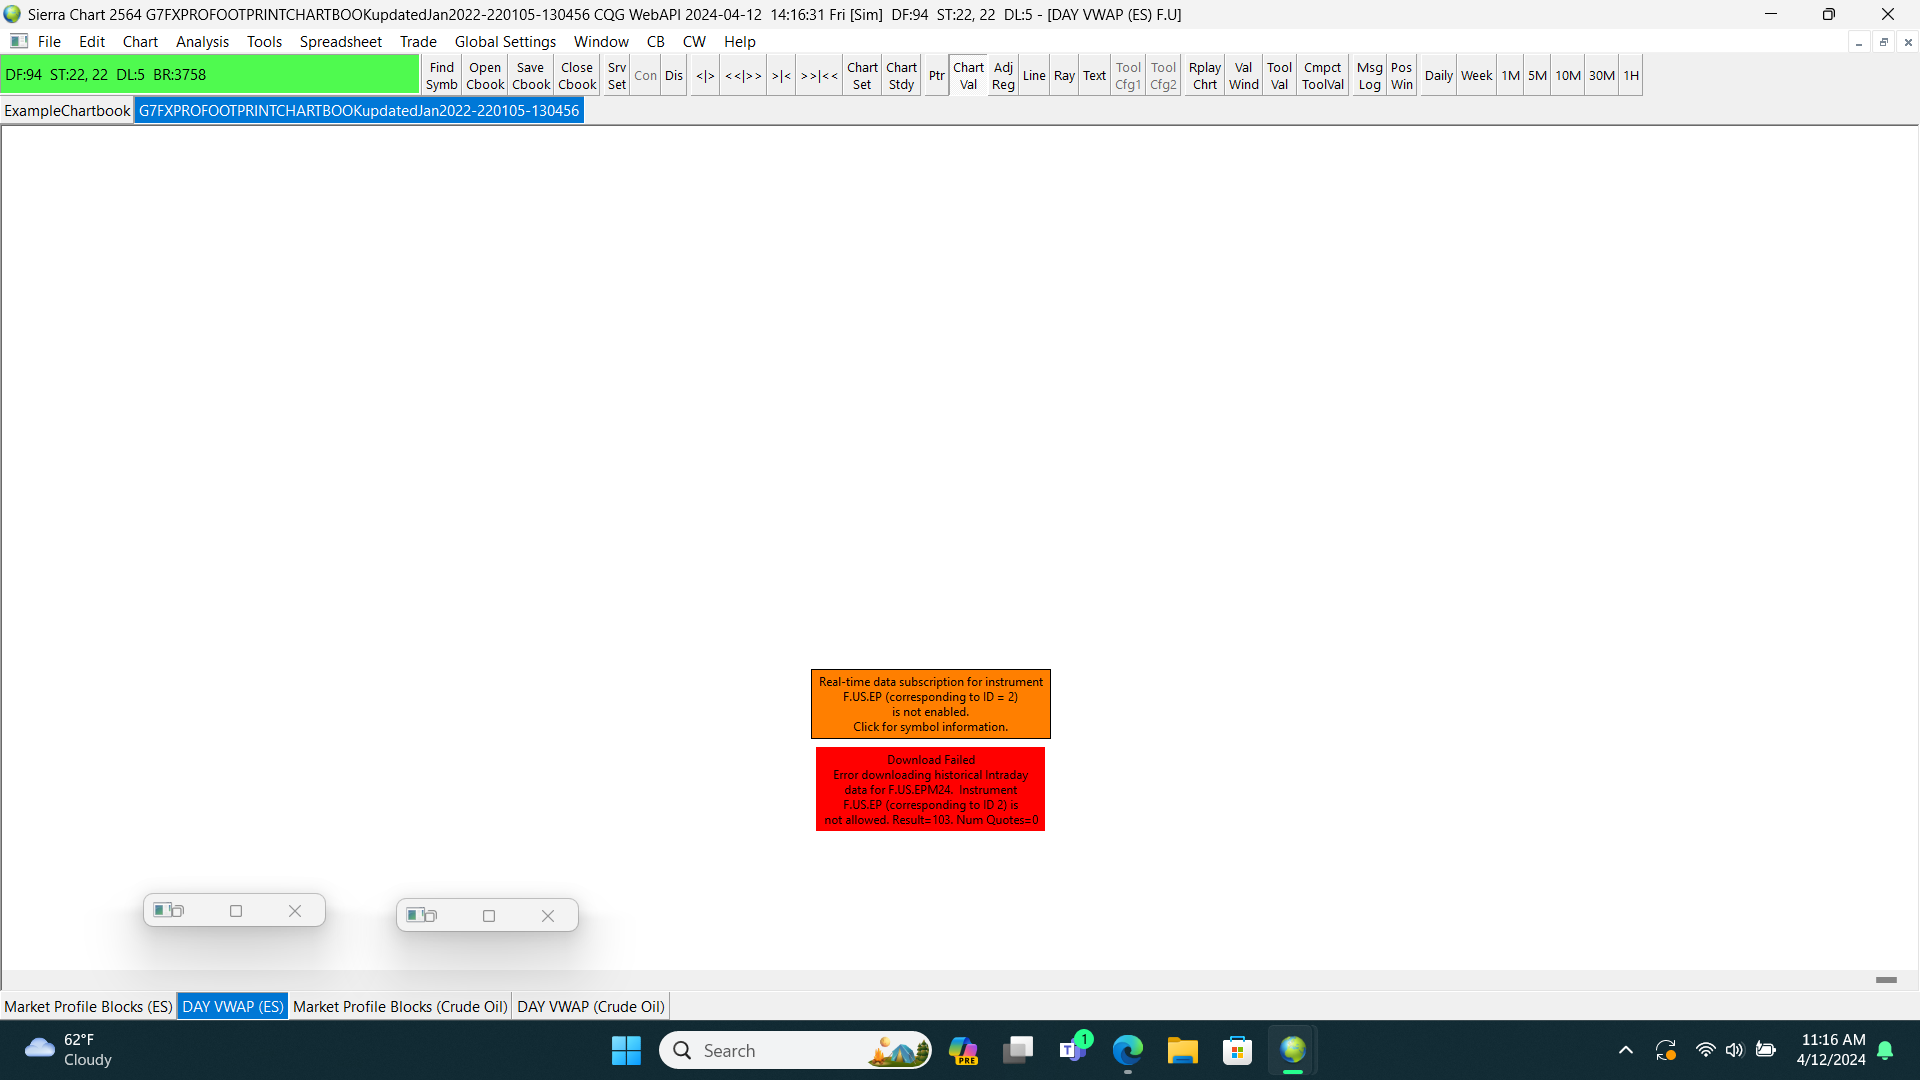Select the Ray drawing tool
The height and width of the screenshot is (1080, 1920).
coord(1064,76)
